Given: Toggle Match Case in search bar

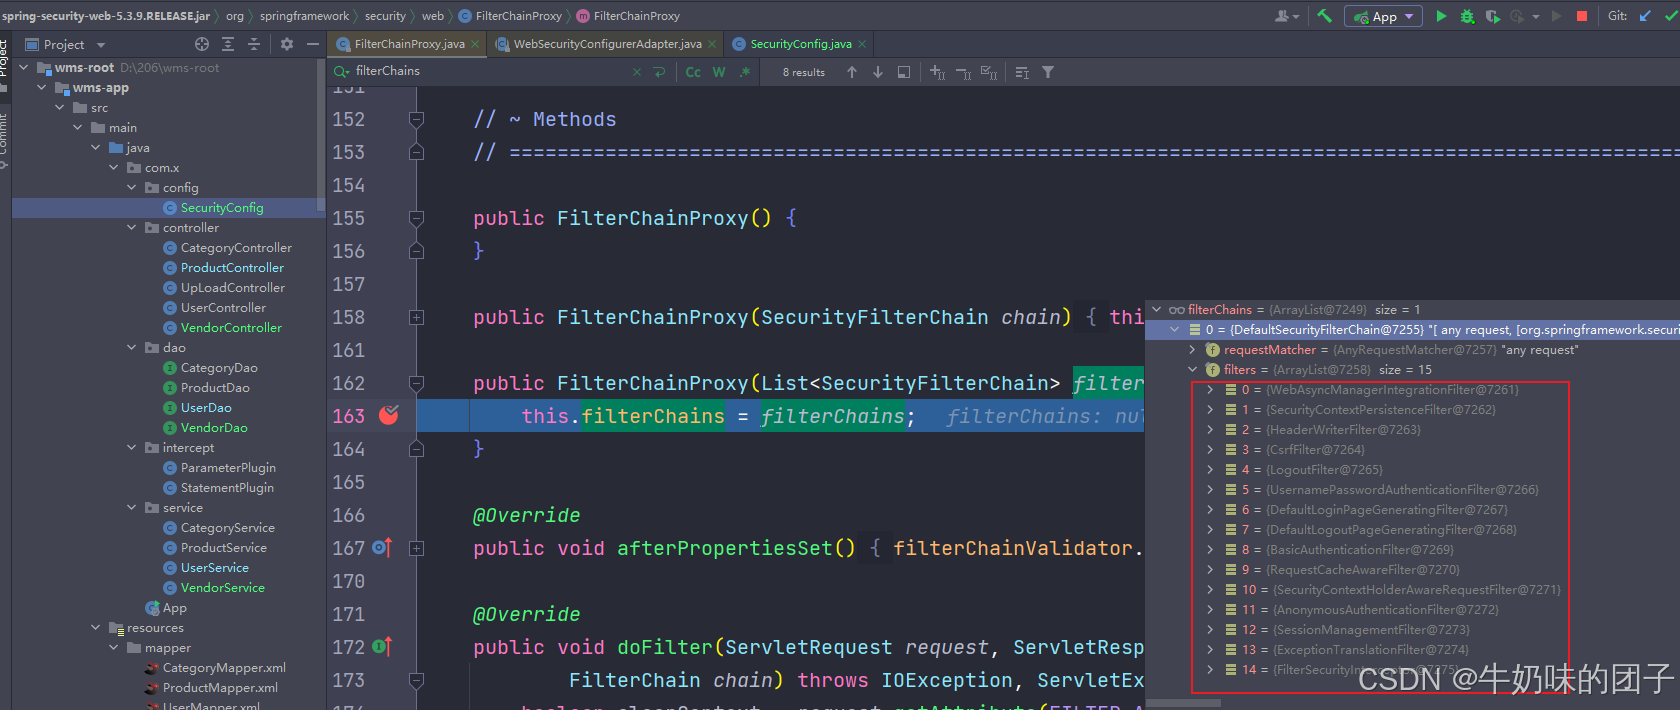Looking at the screenshot, I should tap(693, 72).
